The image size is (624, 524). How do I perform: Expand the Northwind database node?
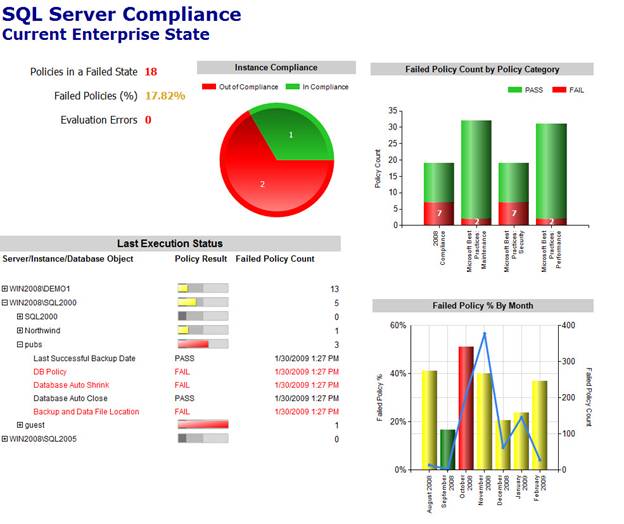coord(20,330)
